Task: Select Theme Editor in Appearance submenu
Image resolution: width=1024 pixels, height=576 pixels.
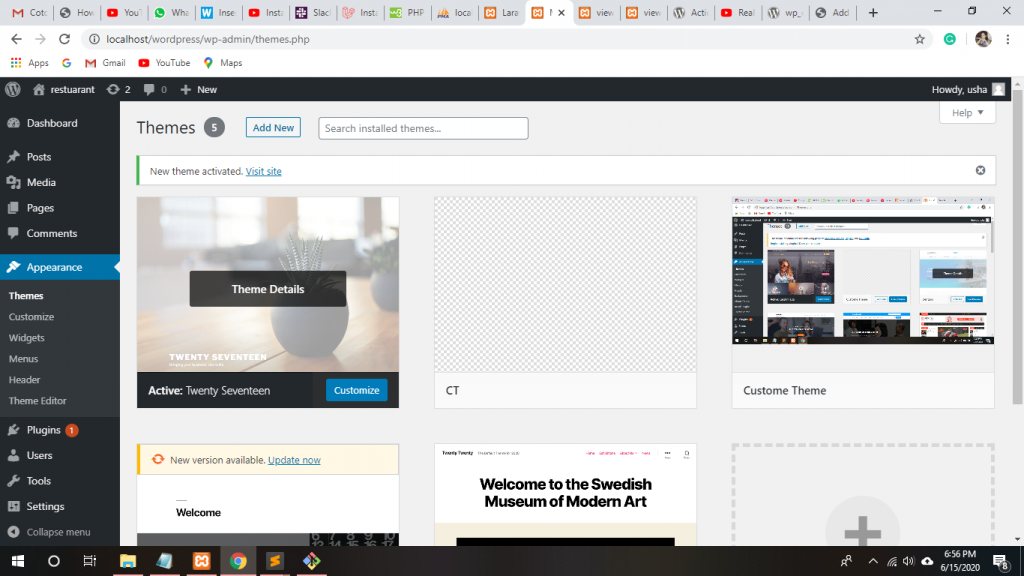Action: [38, 401]
